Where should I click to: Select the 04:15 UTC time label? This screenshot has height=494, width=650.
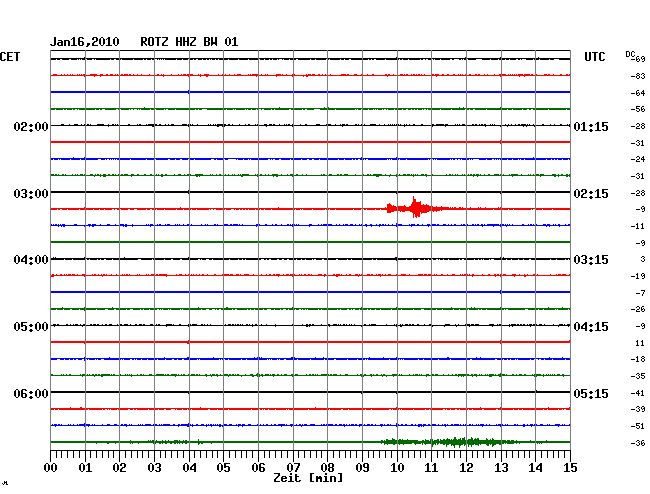(591, 327)
